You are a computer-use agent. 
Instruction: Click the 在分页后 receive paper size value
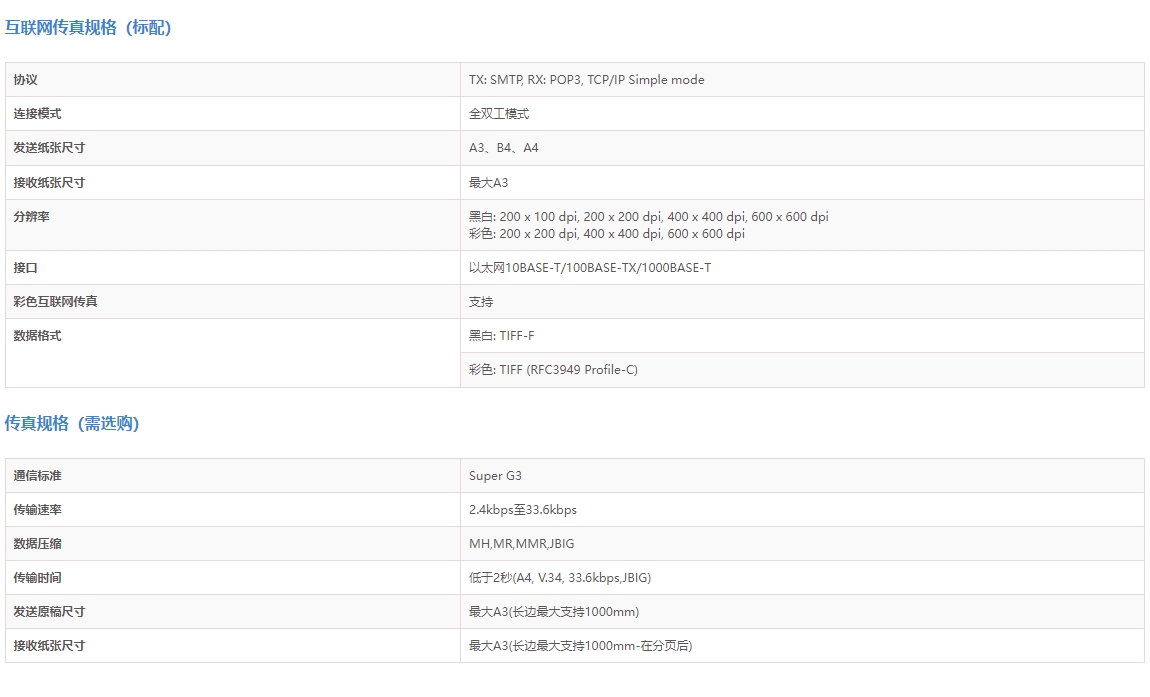[x=580, y=646]
